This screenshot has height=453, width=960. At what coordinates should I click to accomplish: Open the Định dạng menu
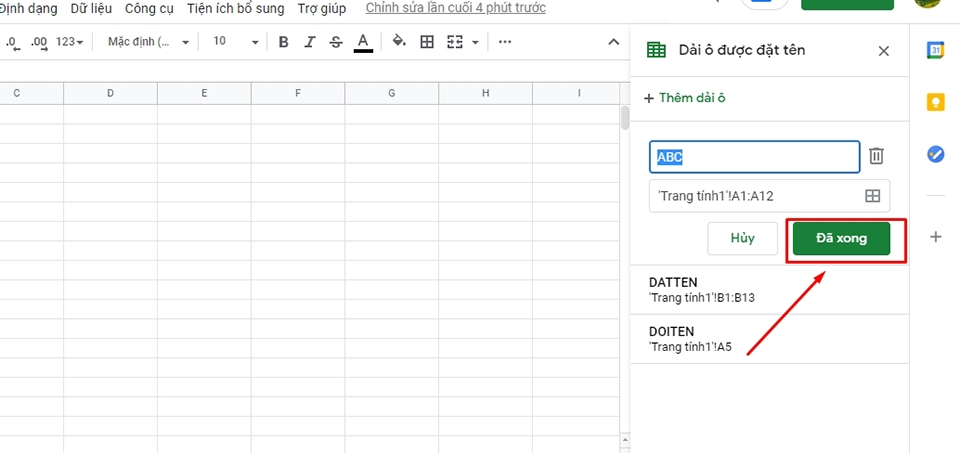[x=29, y=9]
